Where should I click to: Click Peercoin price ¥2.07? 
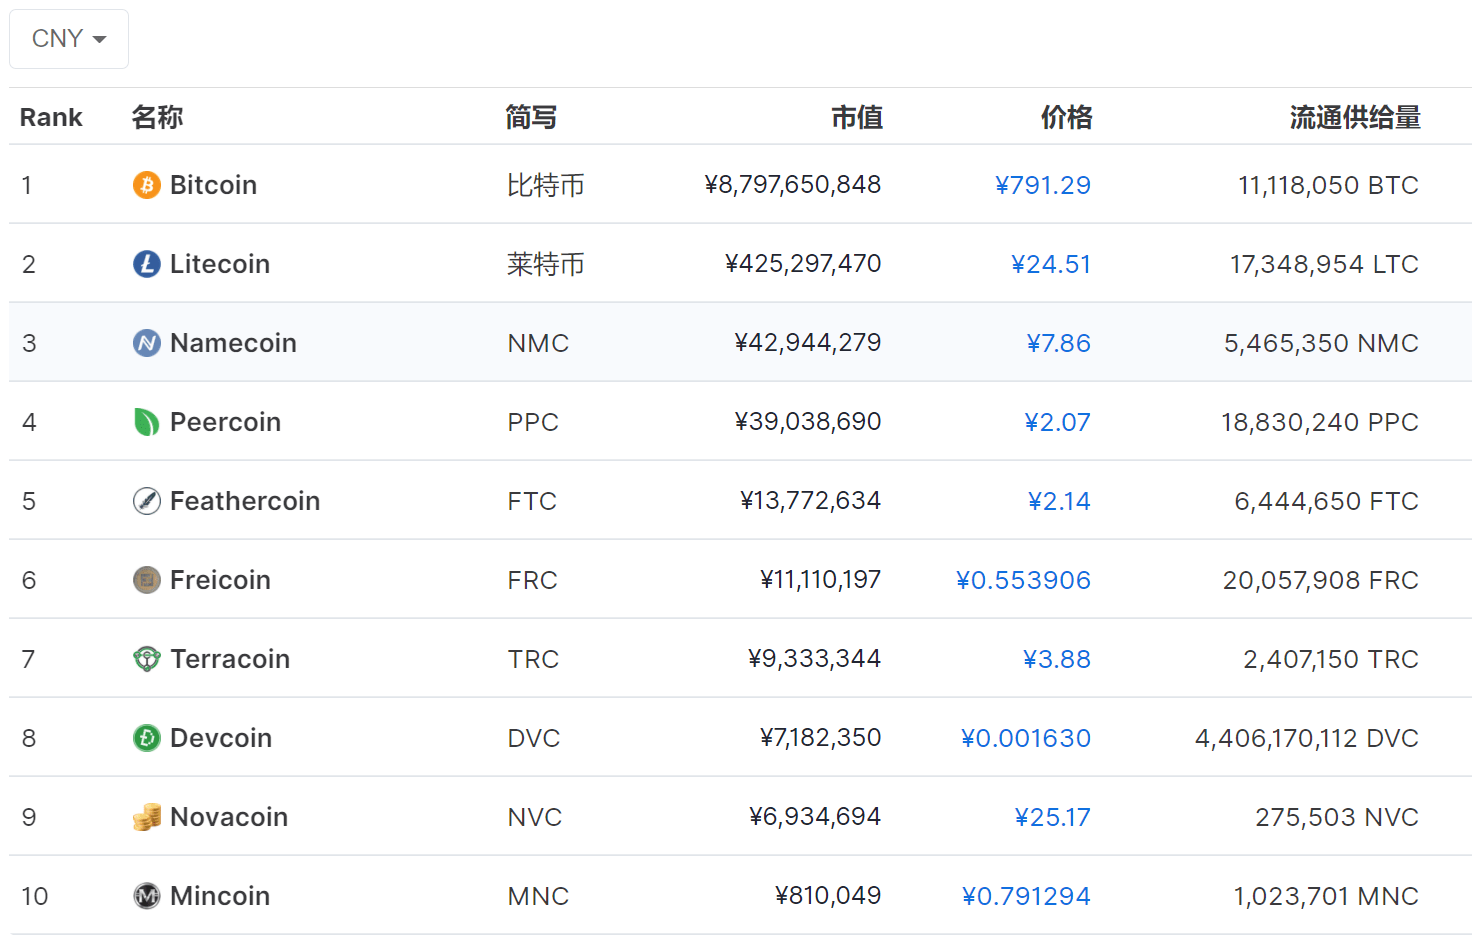pyautogui.click(x=1058, y=422)
